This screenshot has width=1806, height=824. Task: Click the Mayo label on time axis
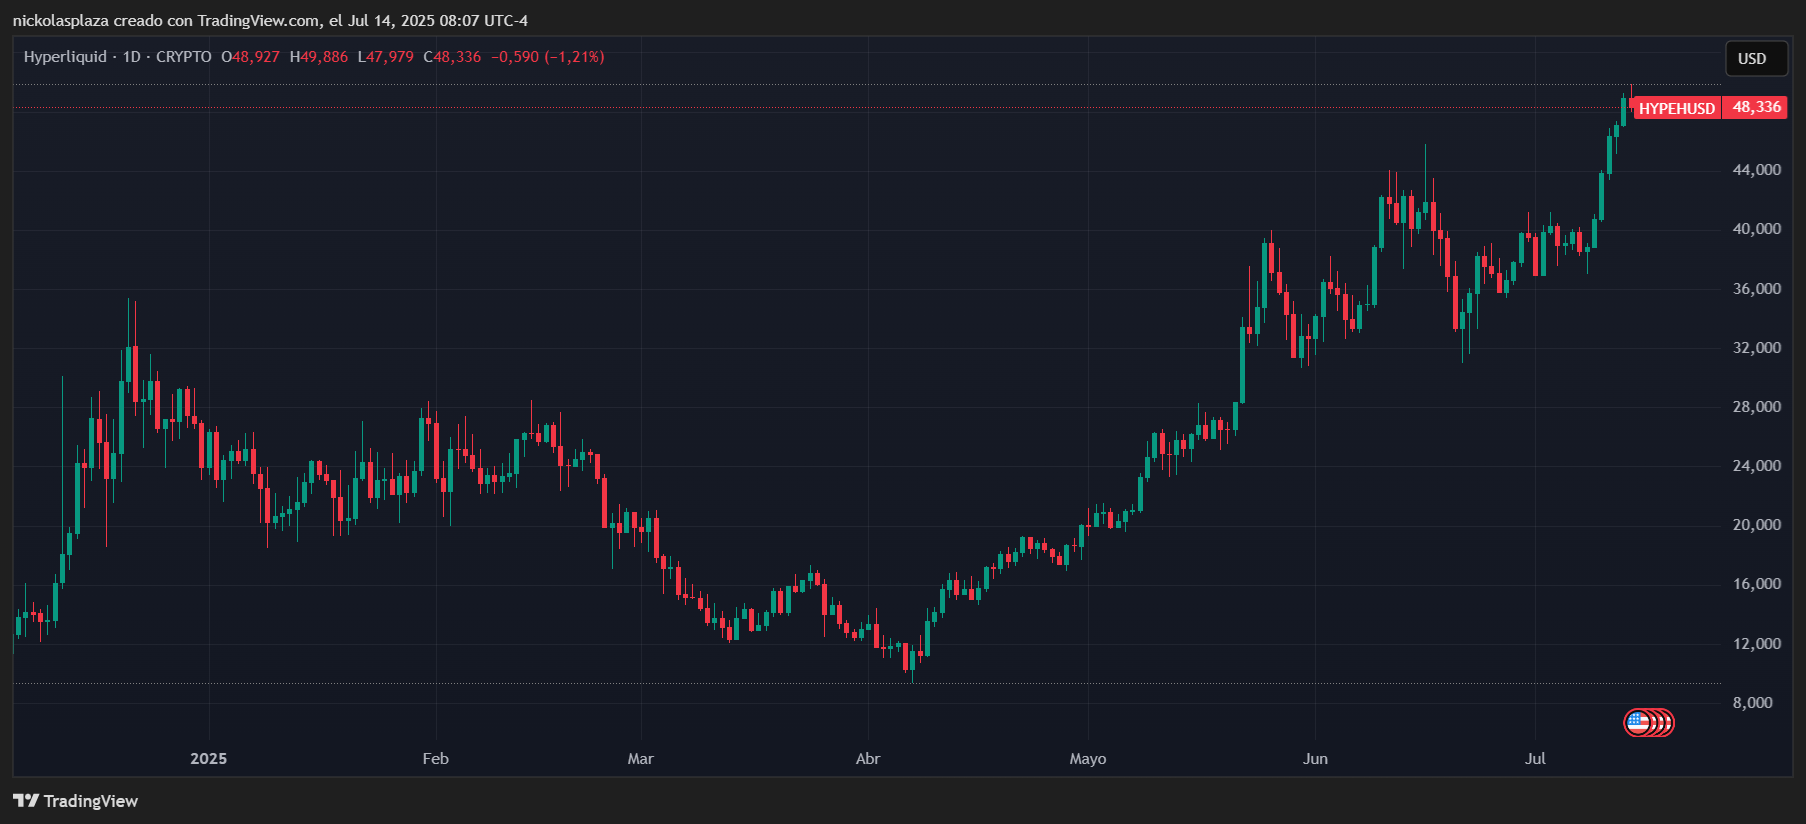(x=1088, y=759)
